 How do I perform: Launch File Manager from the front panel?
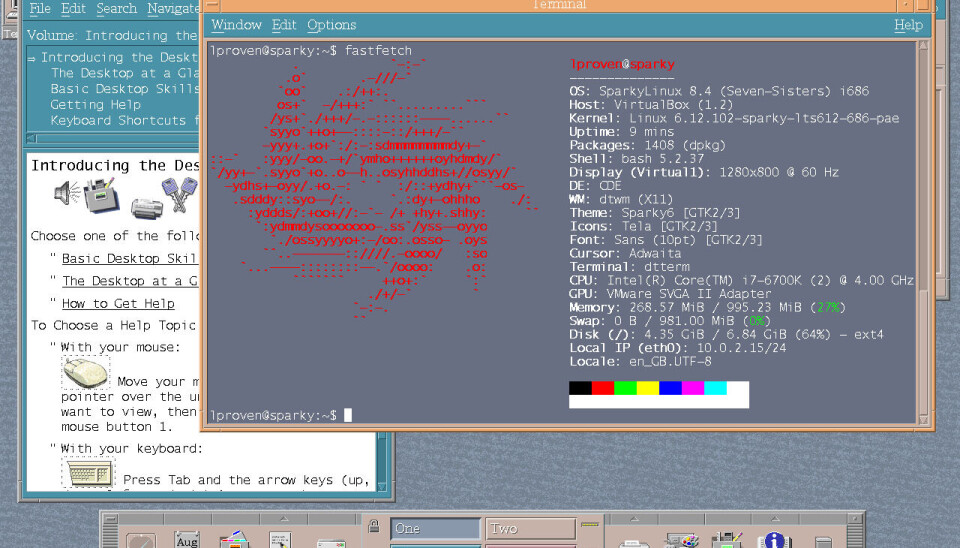click(234, 539)
